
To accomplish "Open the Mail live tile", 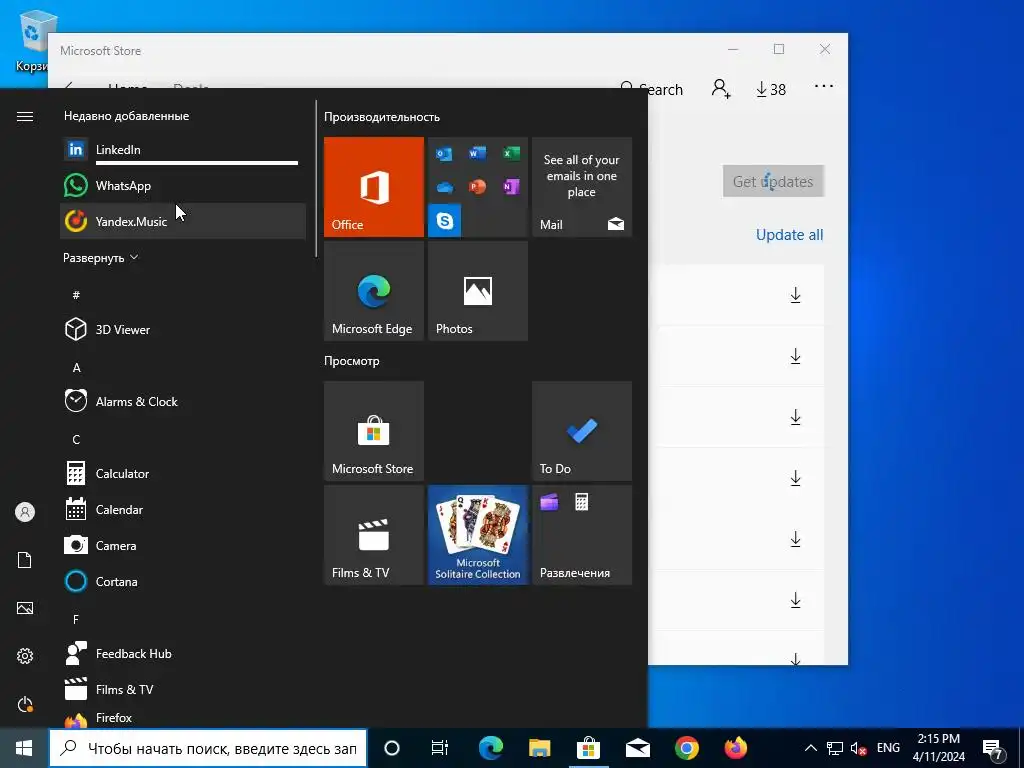I will coord(582,187).
